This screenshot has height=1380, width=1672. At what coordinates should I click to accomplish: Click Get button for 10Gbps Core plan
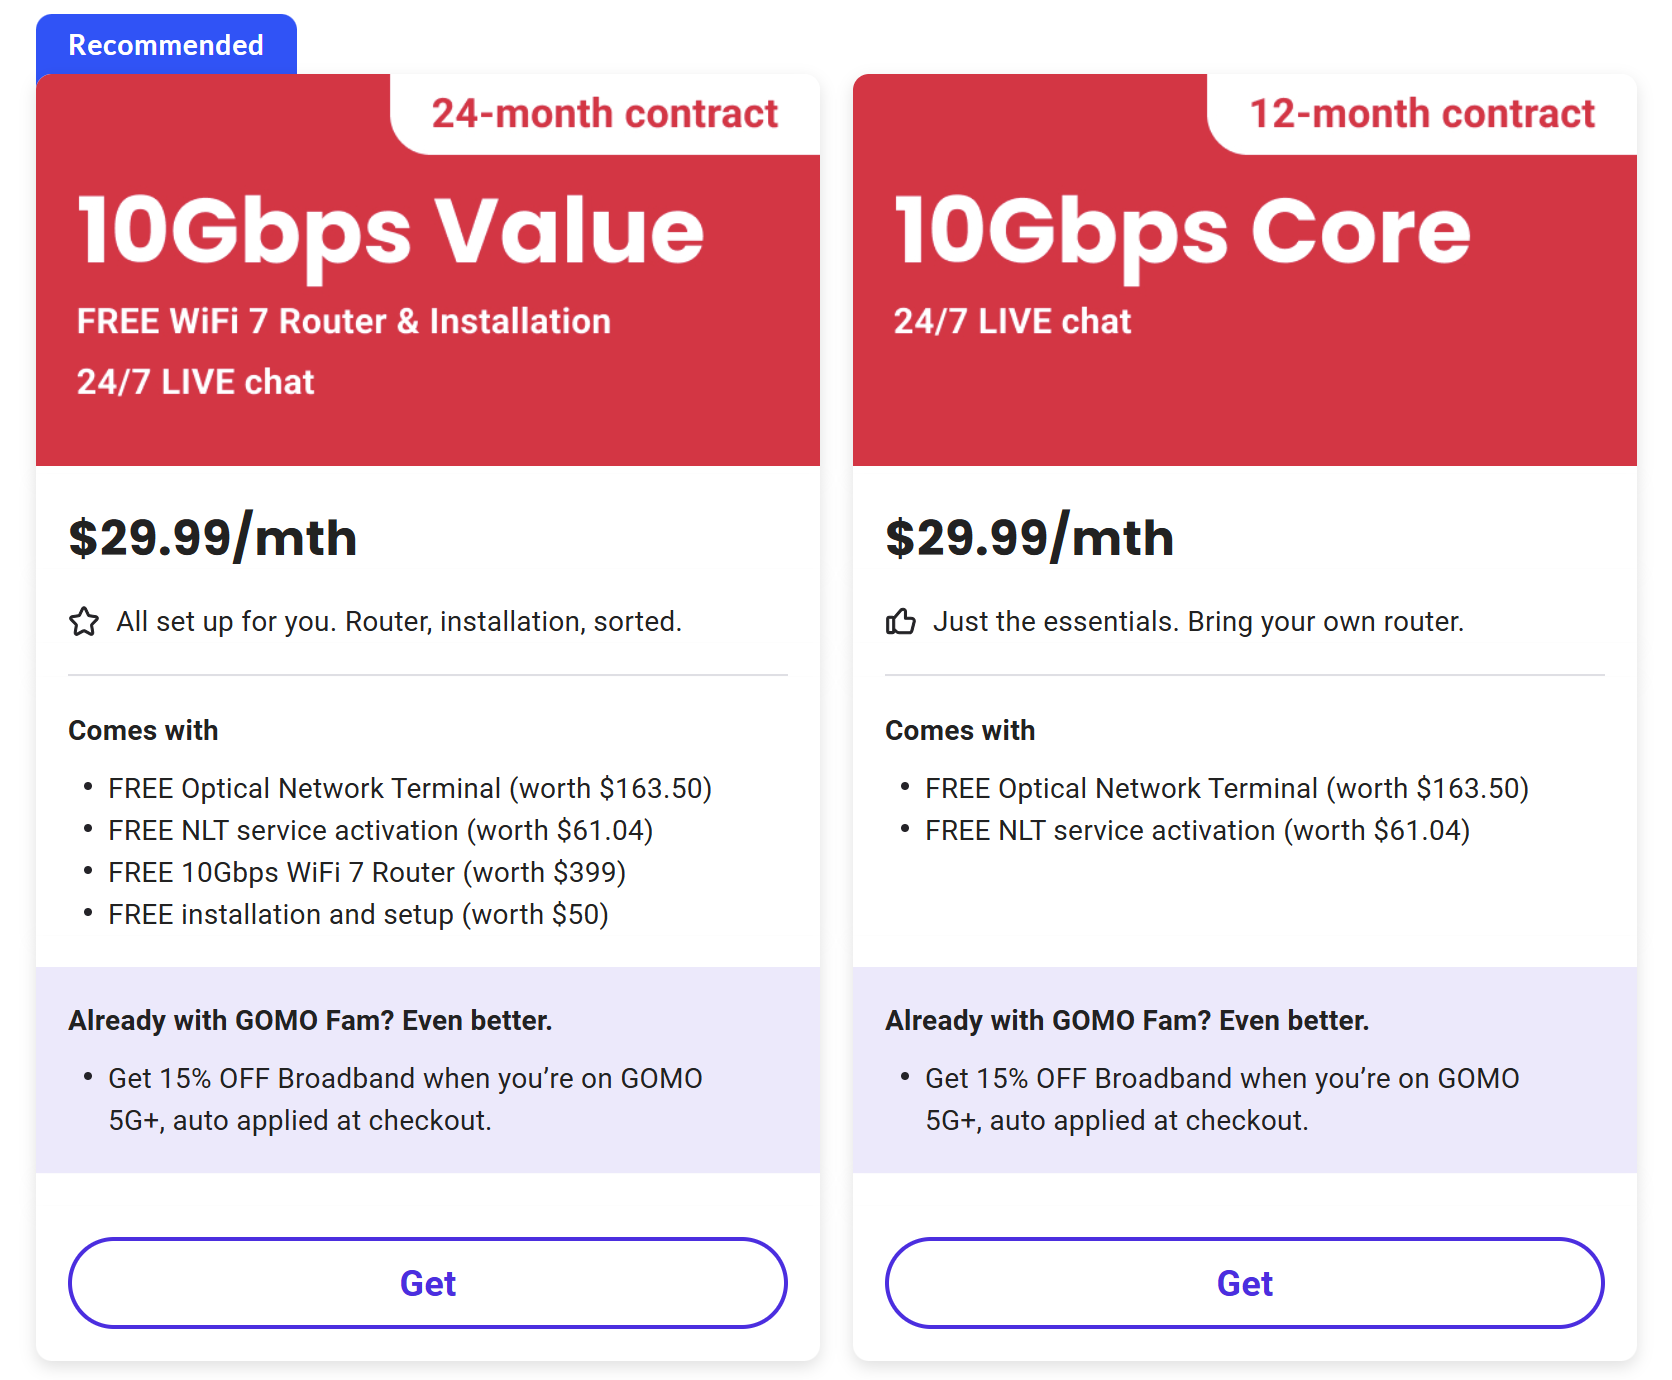[1245, 1283]
